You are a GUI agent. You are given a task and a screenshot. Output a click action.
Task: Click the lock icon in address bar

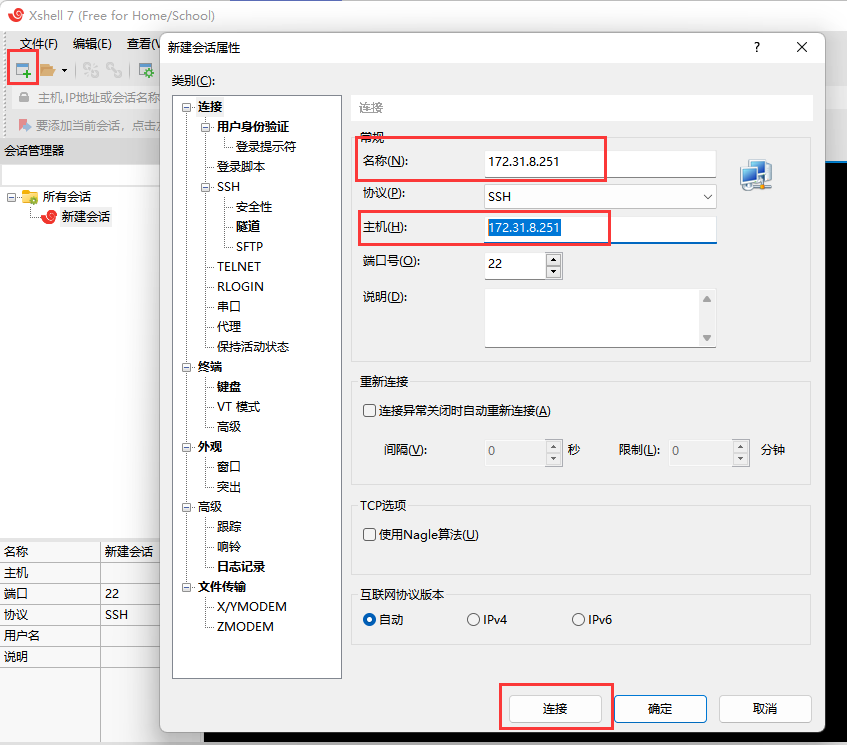tap(24, 98)
